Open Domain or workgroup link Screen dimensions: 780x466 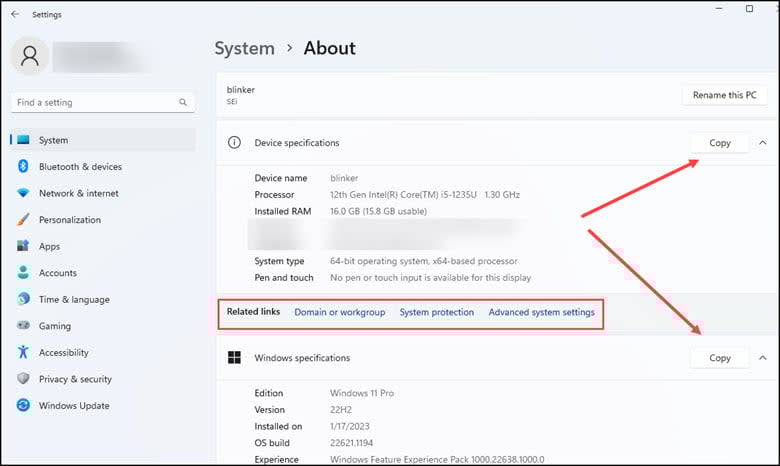(x=340, y=312)
